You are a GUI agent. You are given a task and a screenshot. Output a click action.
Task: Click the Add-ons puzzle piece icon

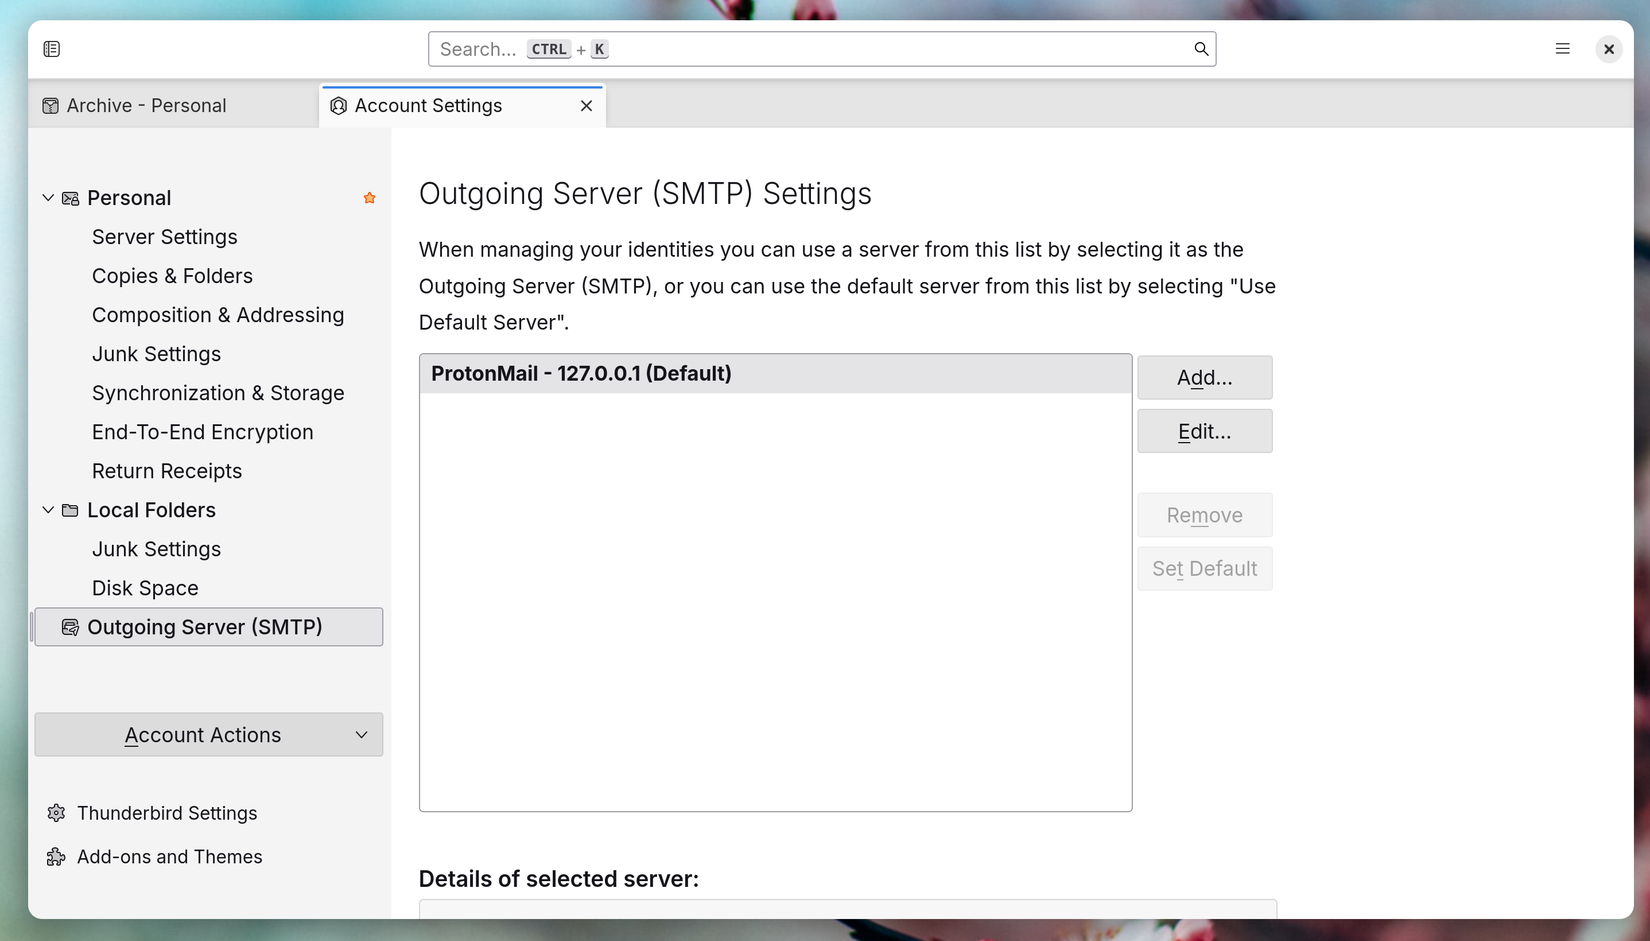coord(56,857)
